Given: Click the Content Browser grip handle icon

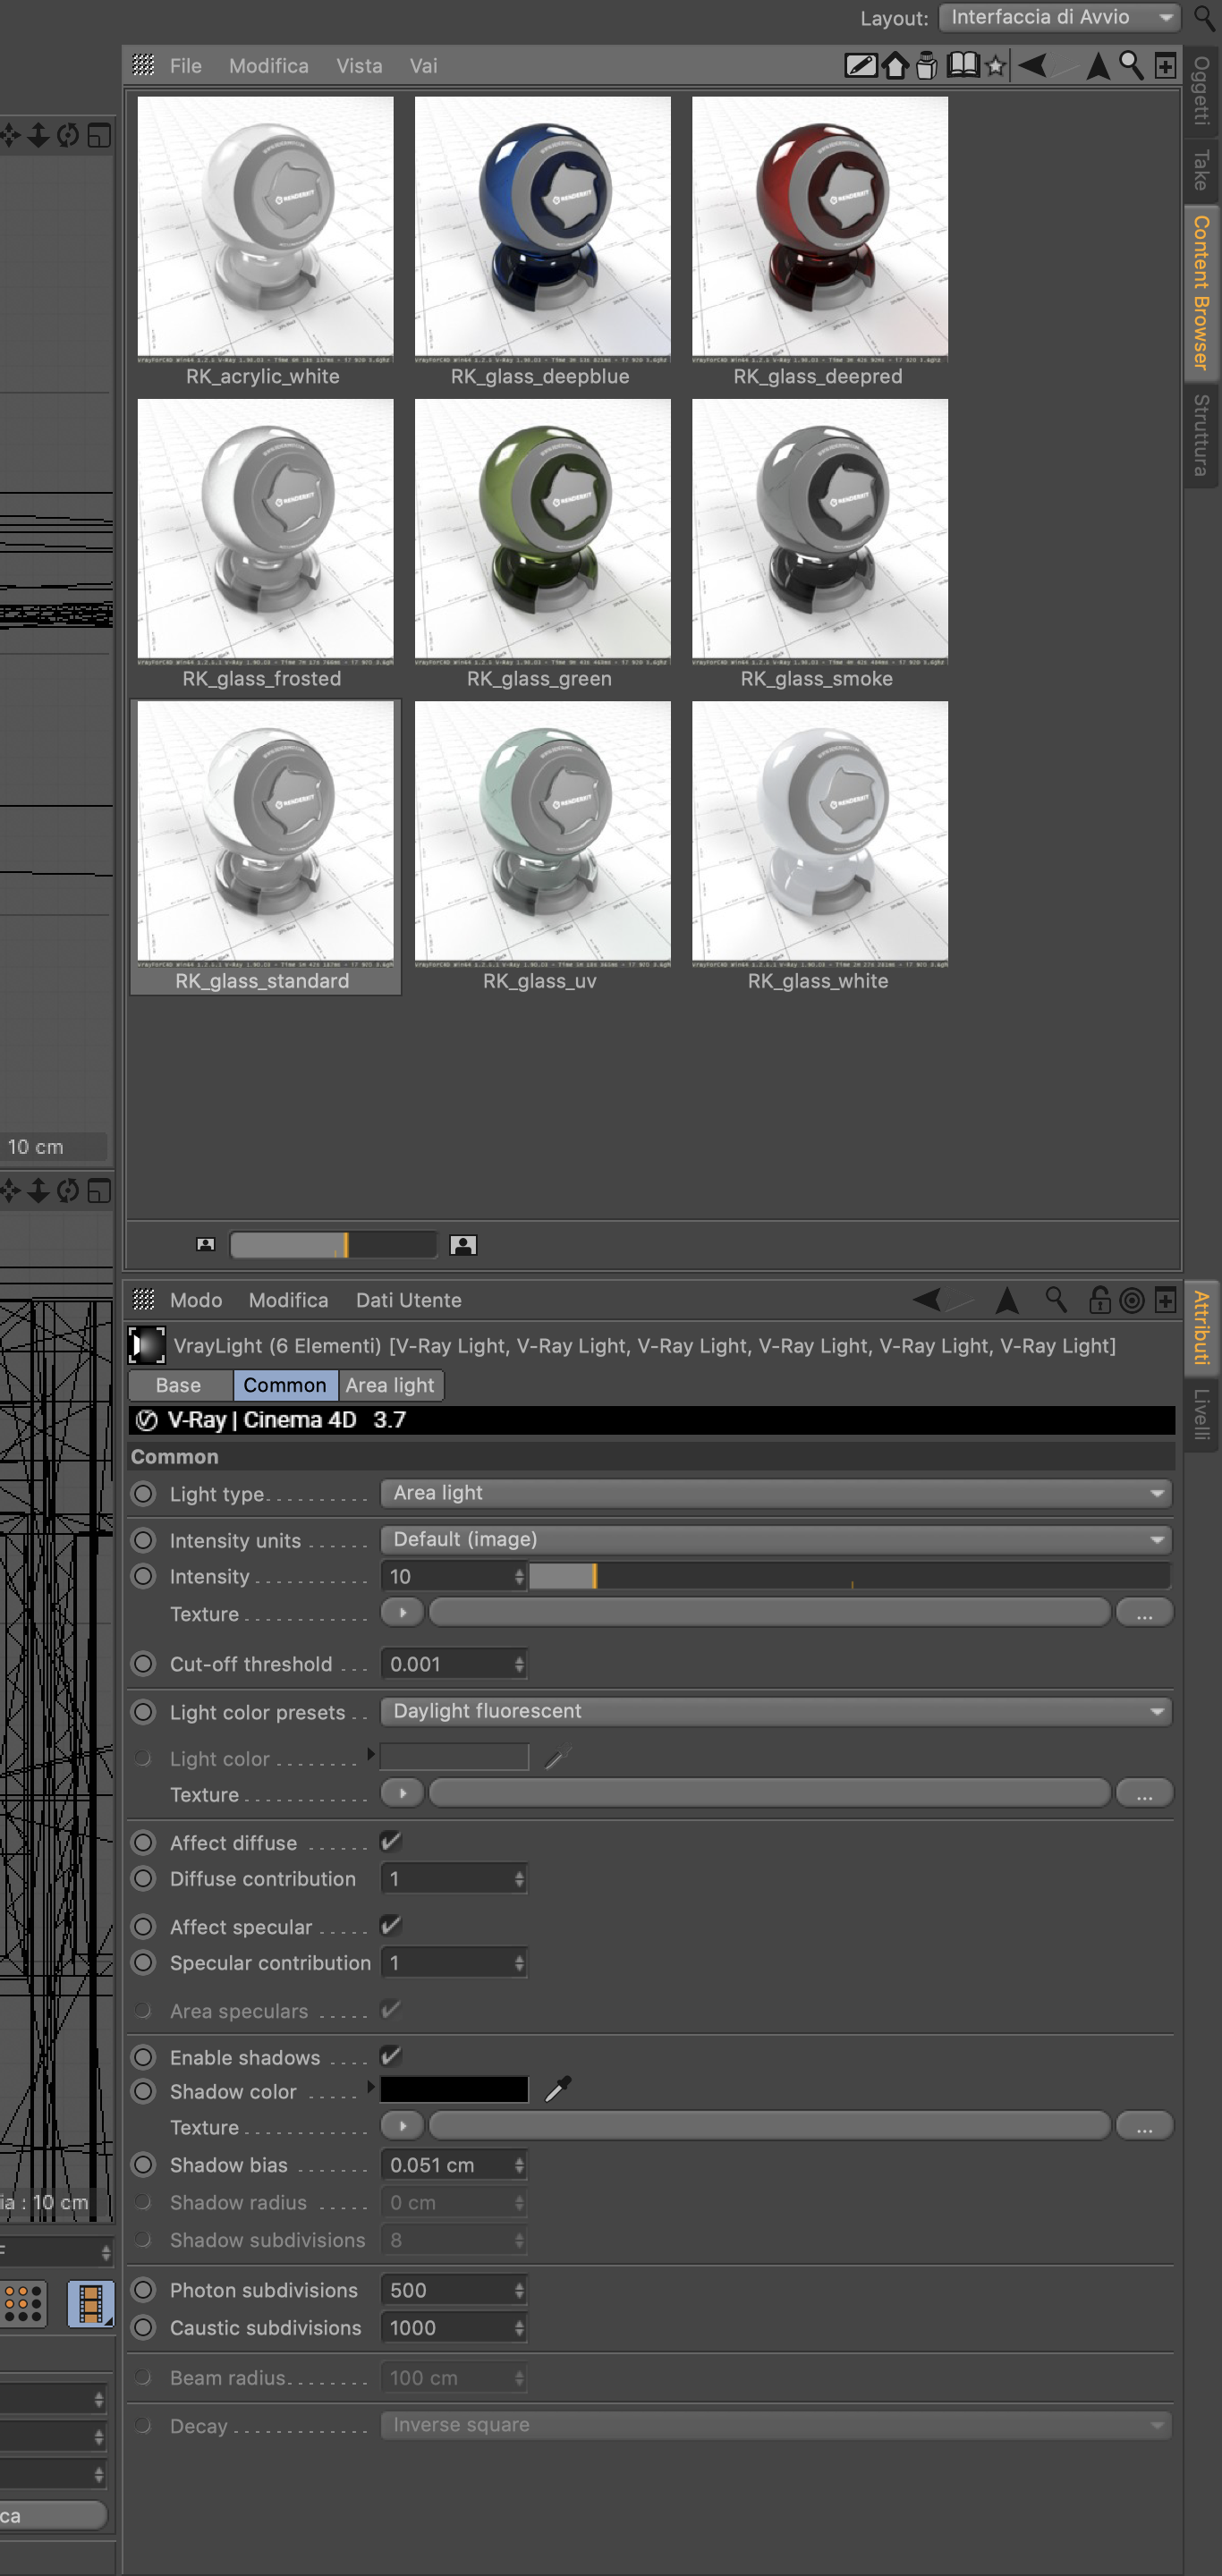Looking at the screenshot, I should pos(144,66).
